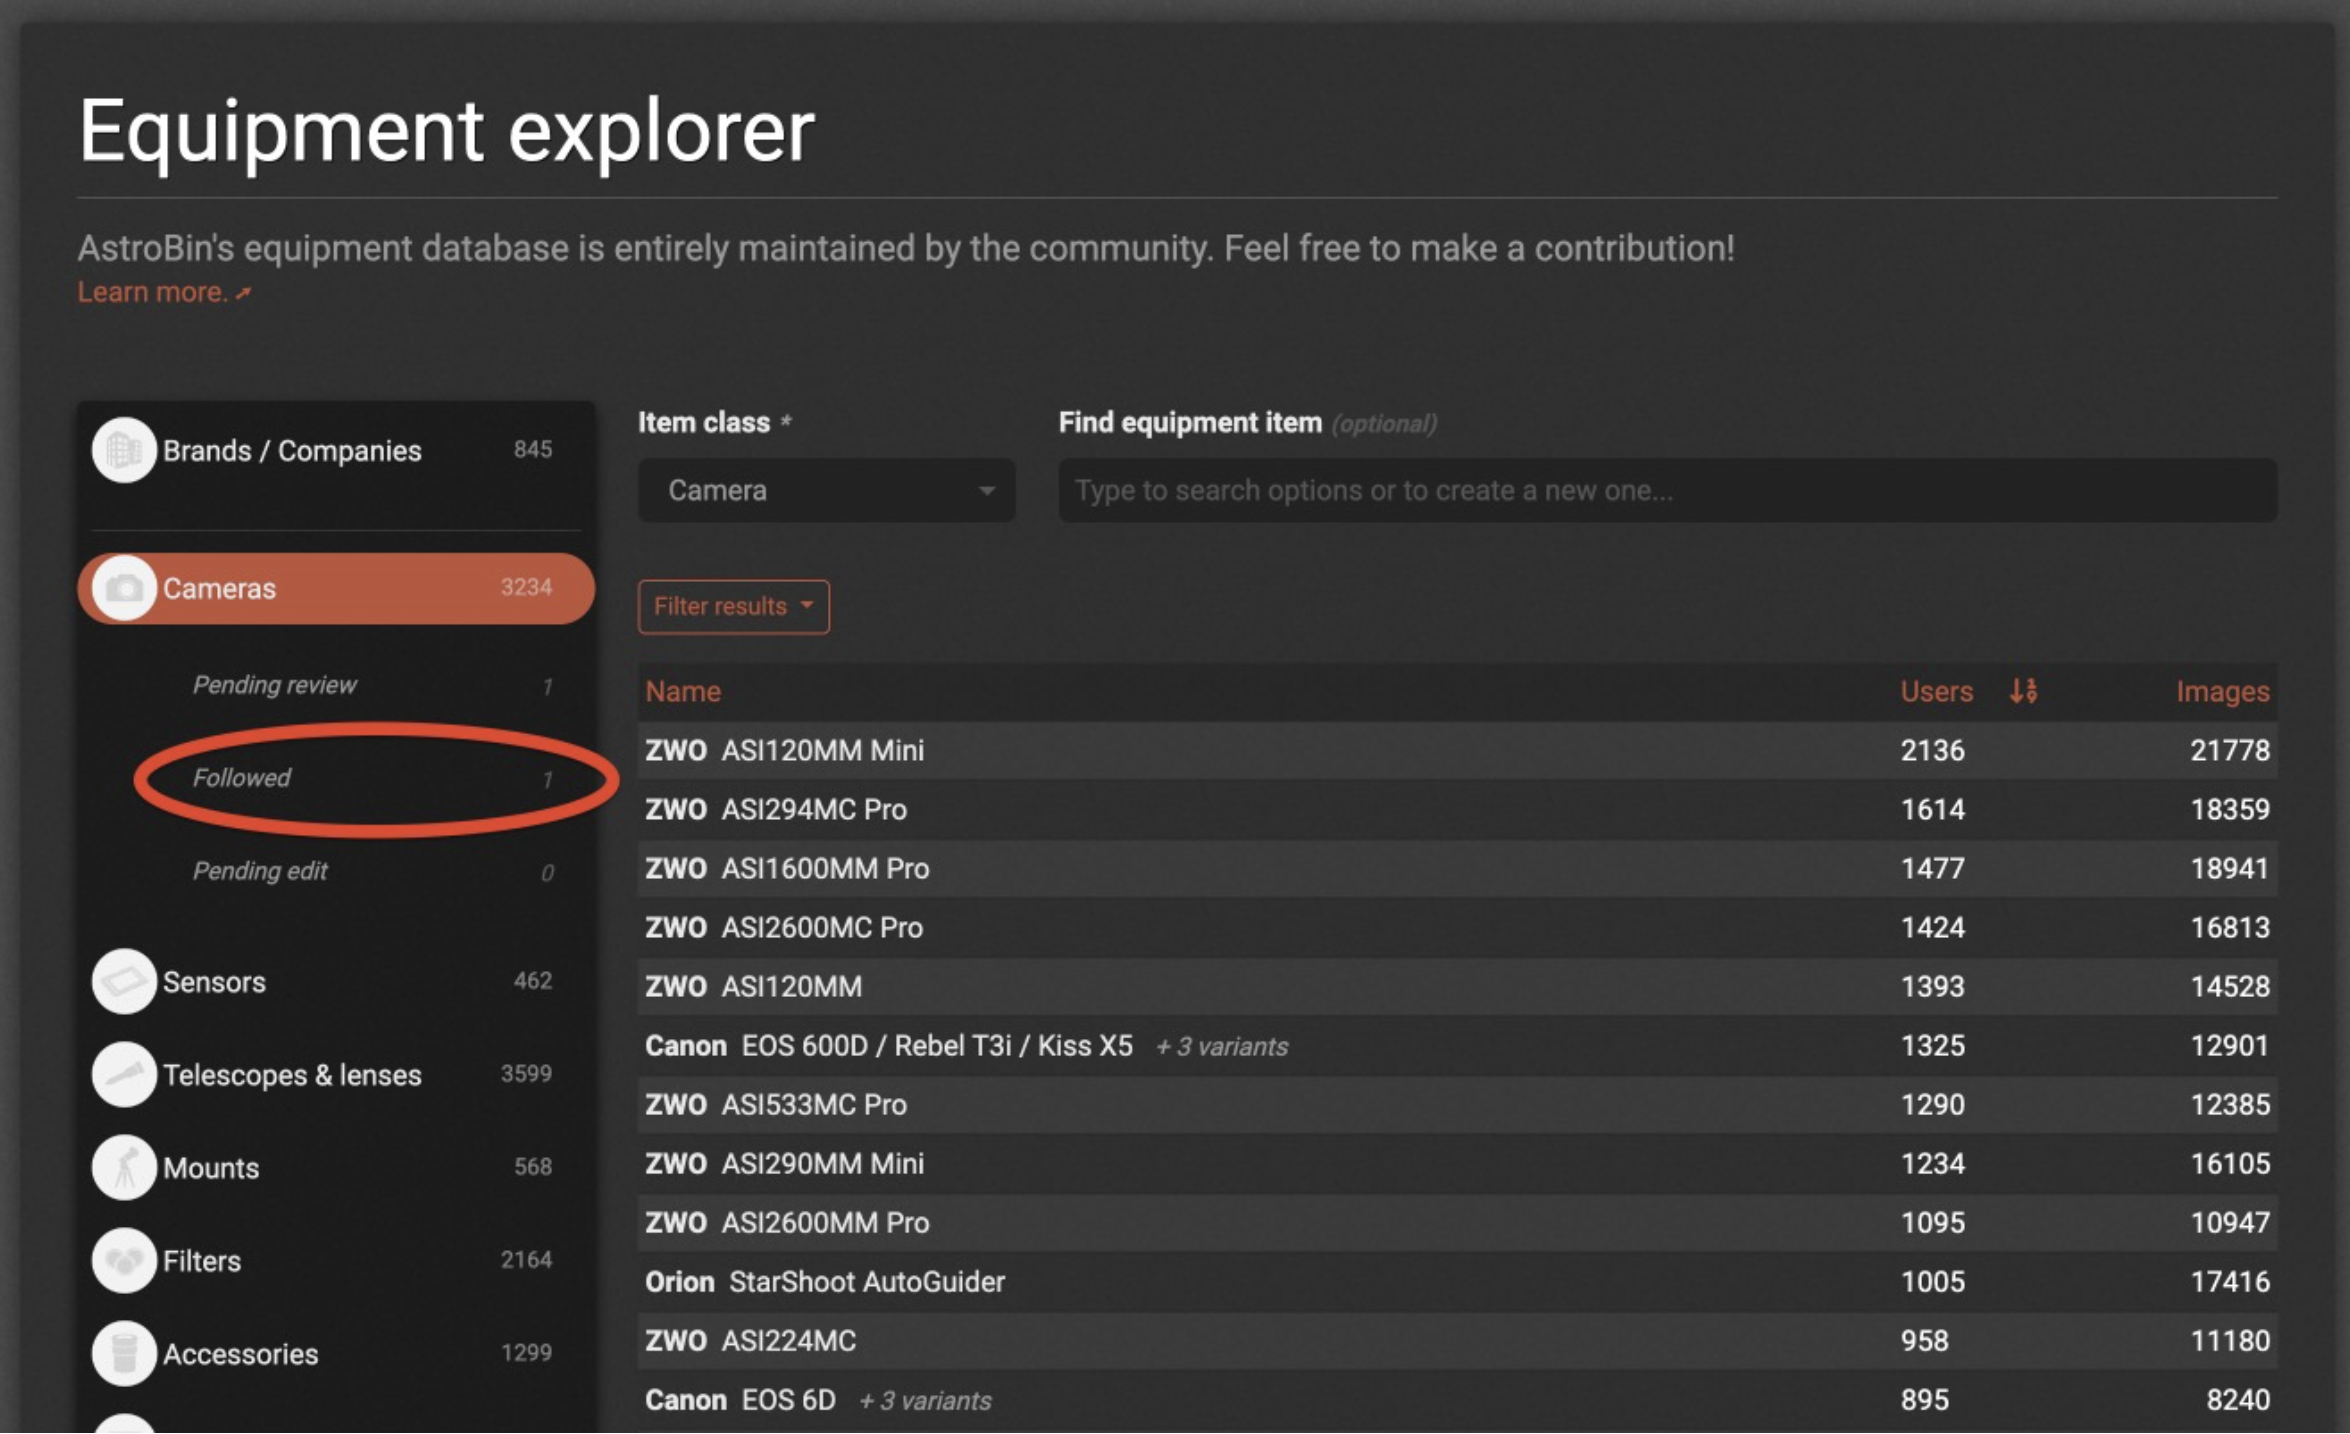The width and height of the screenshot is (2350, 1434).
Task: Click the Sensors category icon
Action: (x=124, y=981)
